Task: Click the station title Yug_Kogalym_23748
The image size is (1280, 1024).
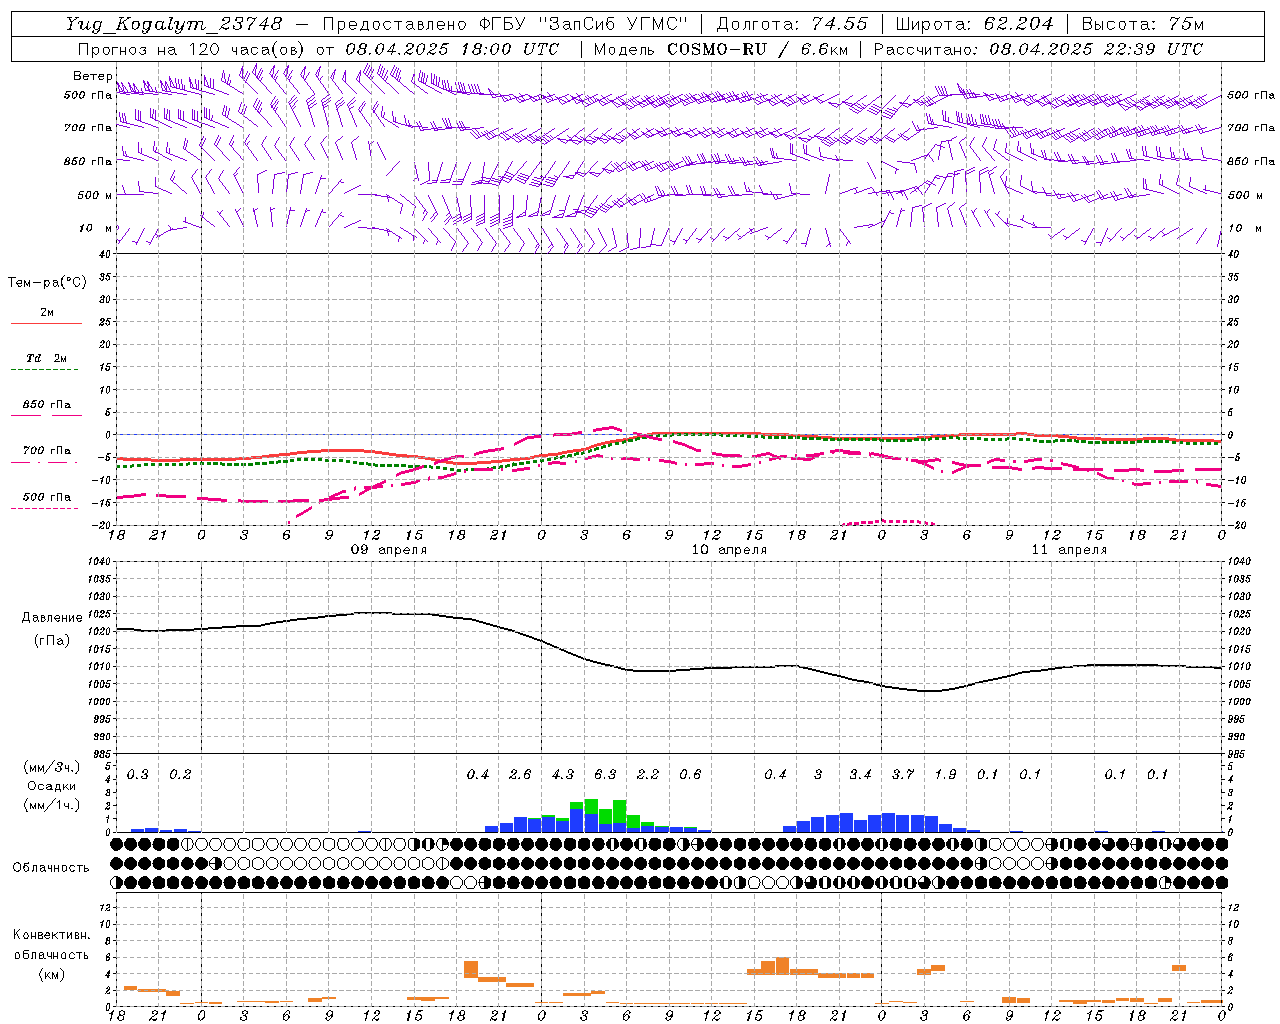Action: tap(174, 24)
